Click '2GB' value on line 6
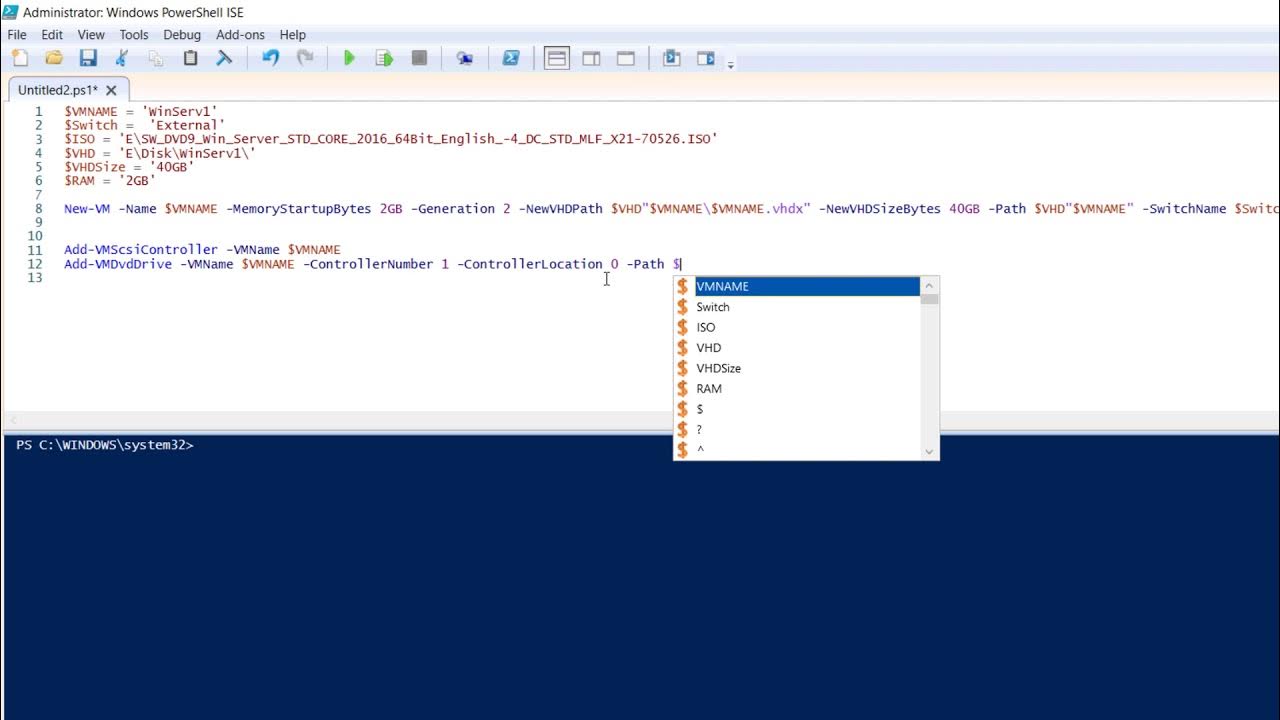The width and height of the screenshot is (1280, 720). (137, 181)
